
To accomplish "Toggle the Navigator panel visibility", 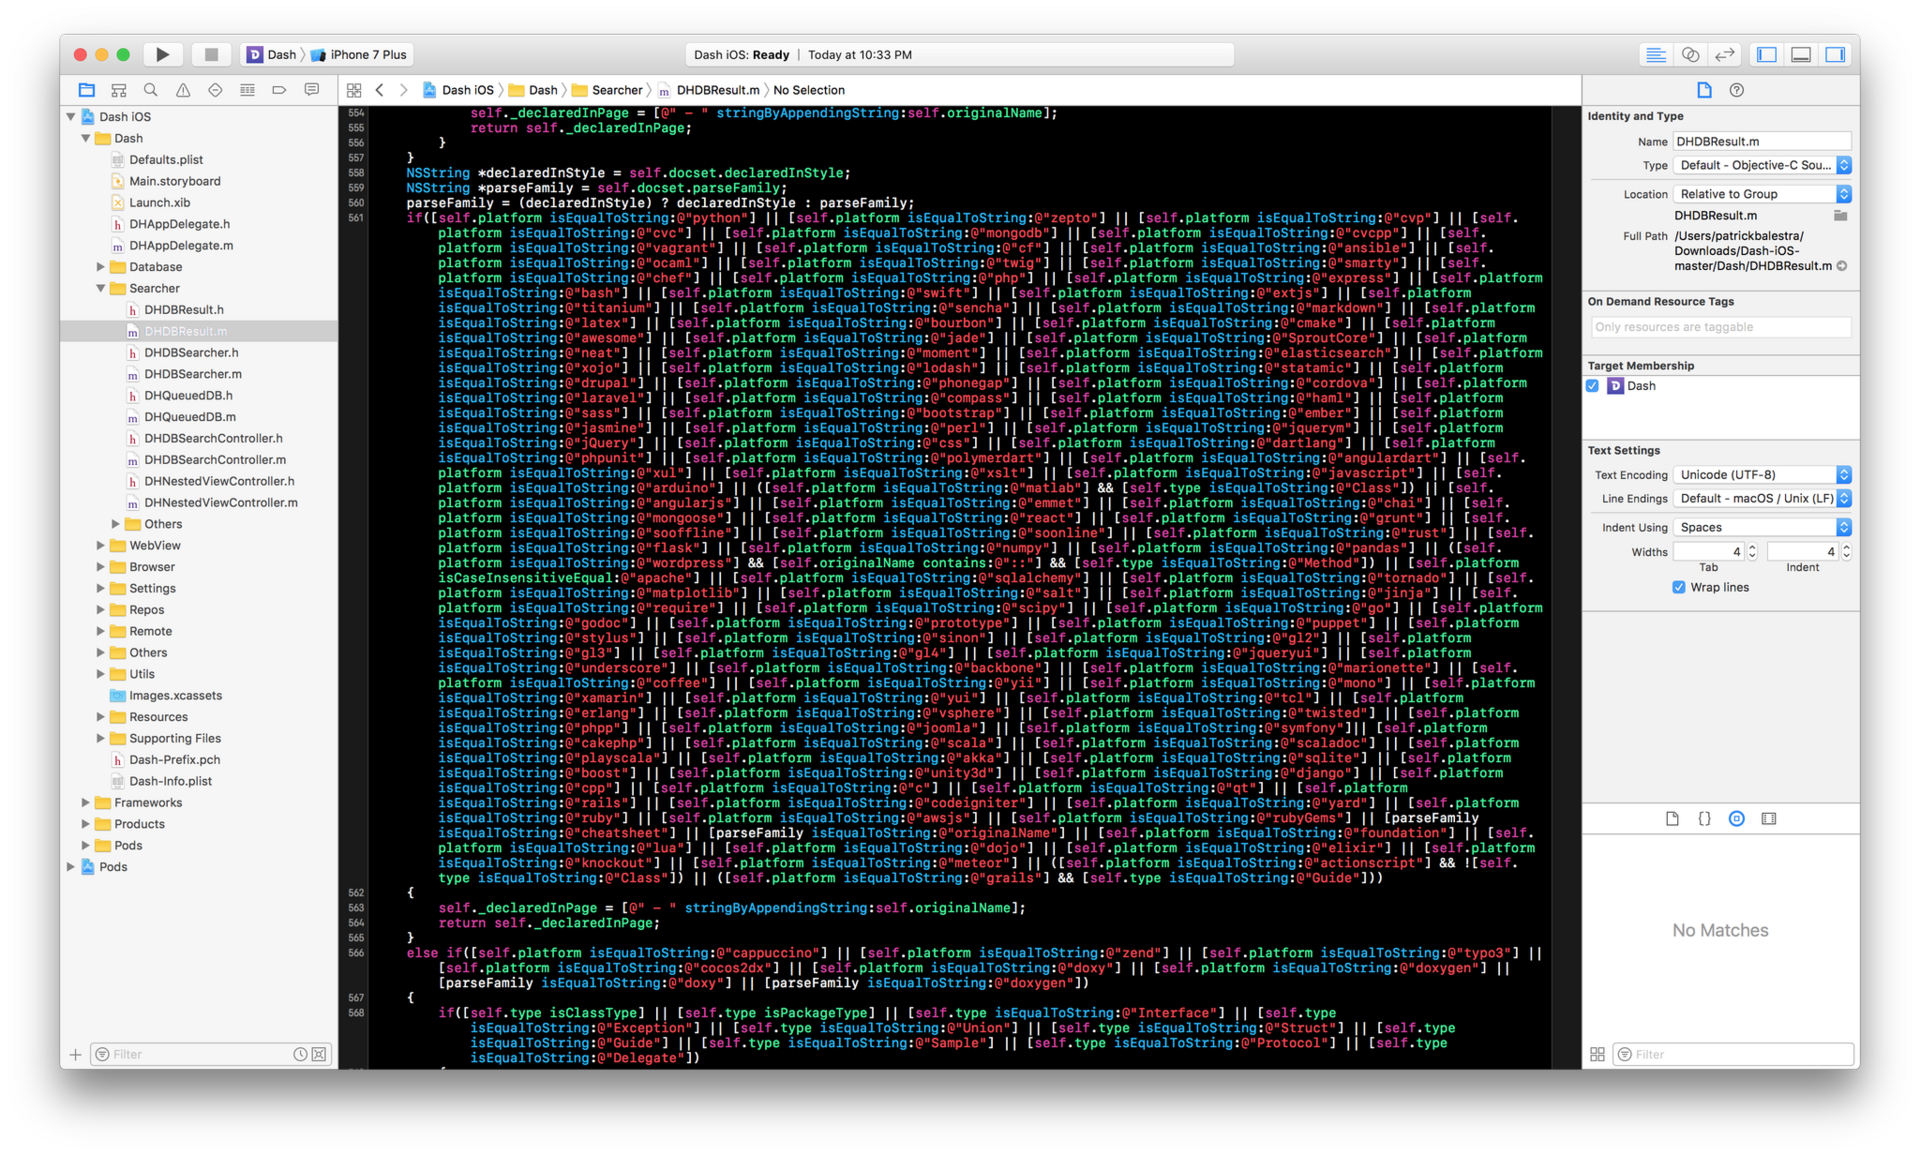I will (x=1767, y=55).
